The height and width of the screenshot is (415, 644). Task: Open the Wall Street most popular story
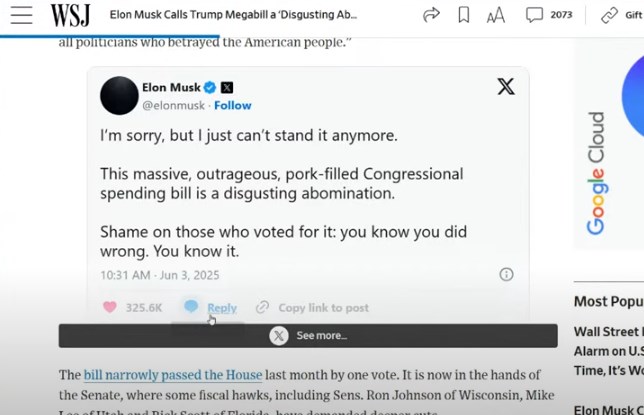click(609, 351)
